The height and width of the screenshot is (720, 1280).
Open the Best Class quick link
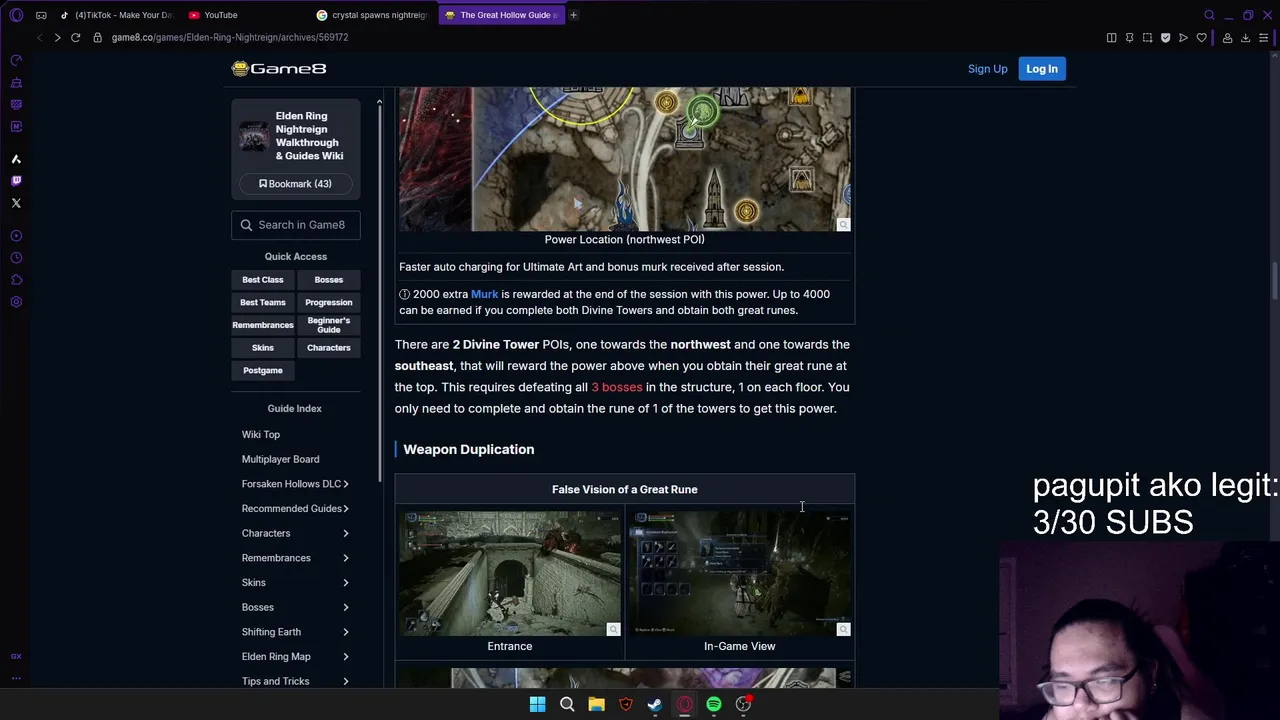(x=263, y=280)
